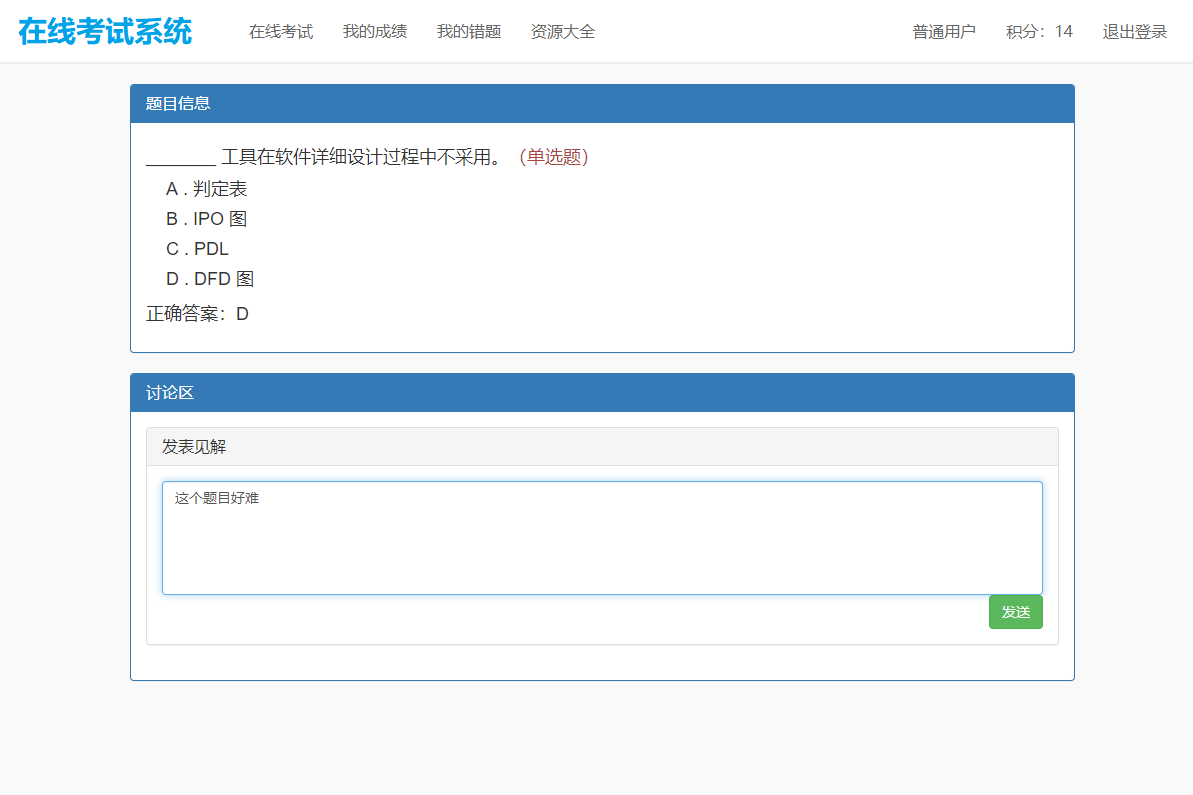The width and height of the screenshot is (1193, 795).
Task: Open 我的错题 in navigation bar
Action: [469, 32]
